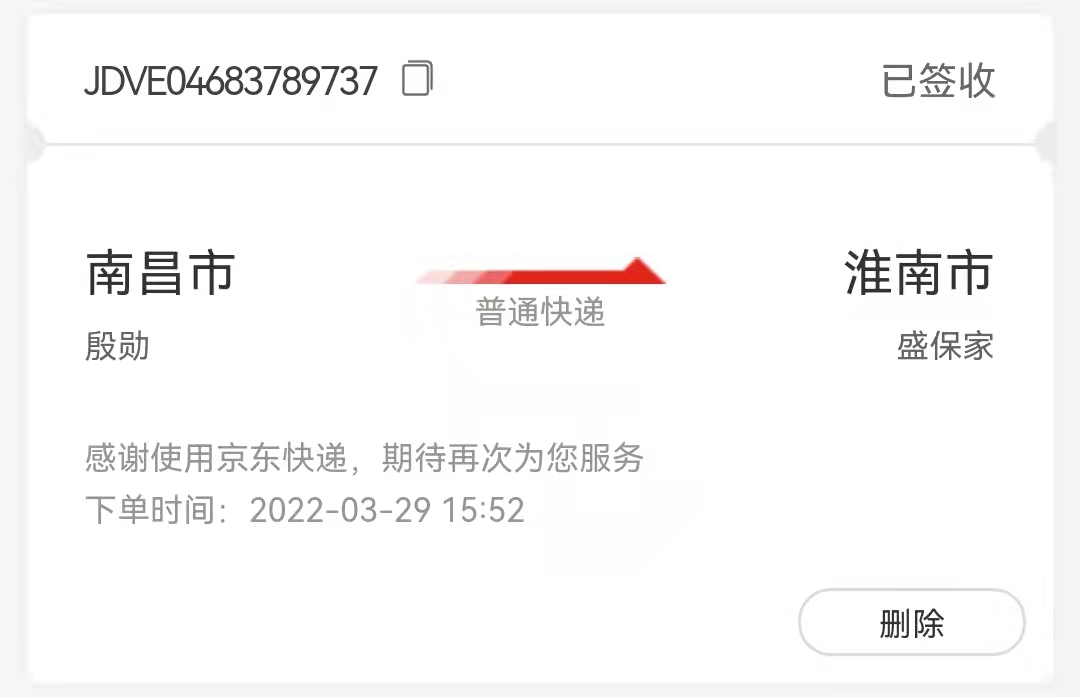Screen dimensions: 1080x697
Task: Select sender name 殷勋
Action: click(117, 346)
